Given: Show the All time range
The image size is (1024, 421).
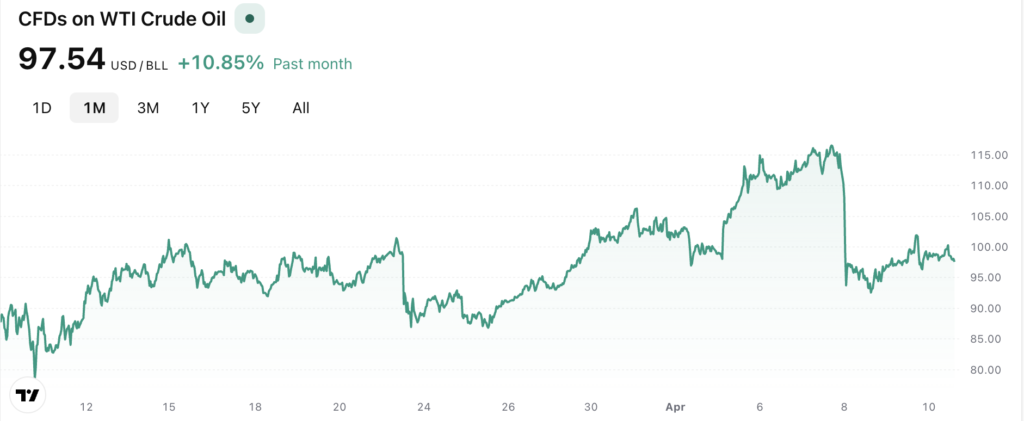Looking at the screenshot, I should [x=301, y=108].
